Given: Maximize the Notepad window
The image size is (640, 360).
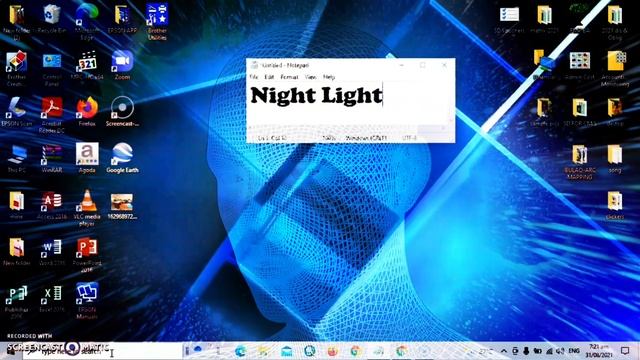Looking at the screenshot, I should click(x=423, y=65).
